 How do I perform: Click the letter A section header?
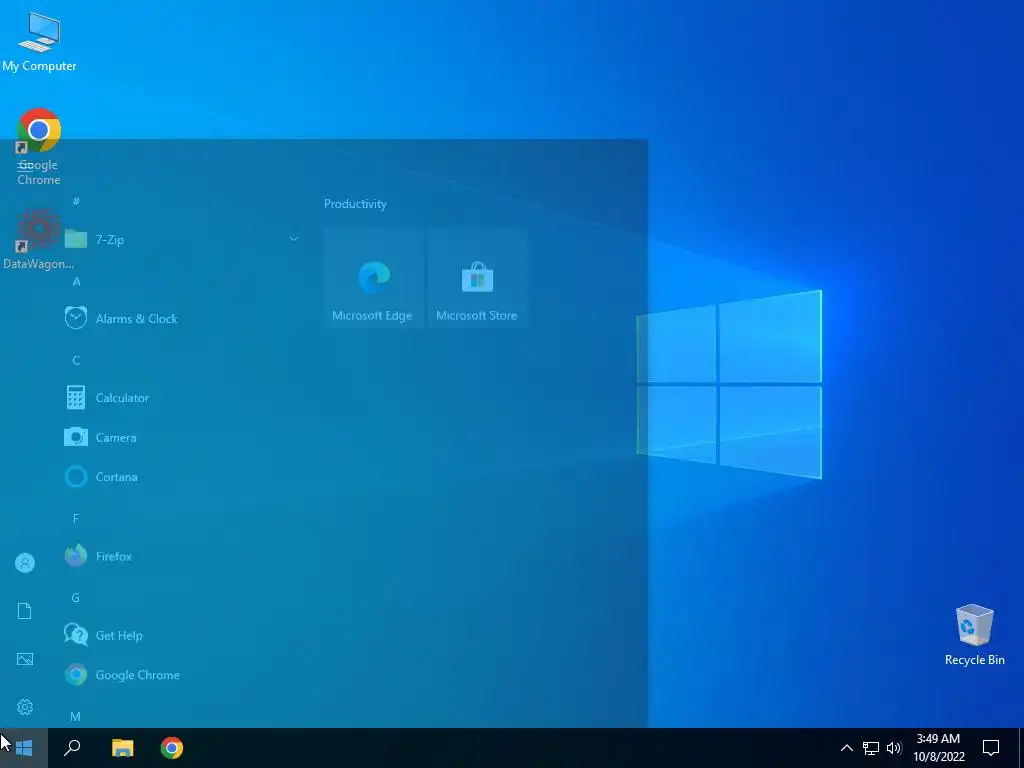click(76, 281)
